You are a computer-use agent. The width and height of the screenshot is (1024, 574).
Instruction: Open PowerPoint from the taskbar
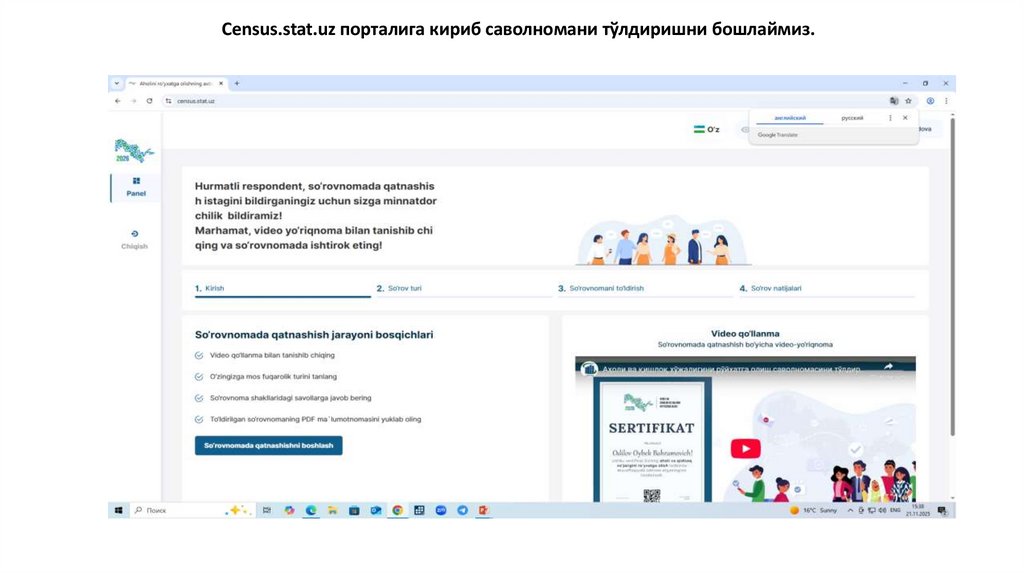coord(483,511)
